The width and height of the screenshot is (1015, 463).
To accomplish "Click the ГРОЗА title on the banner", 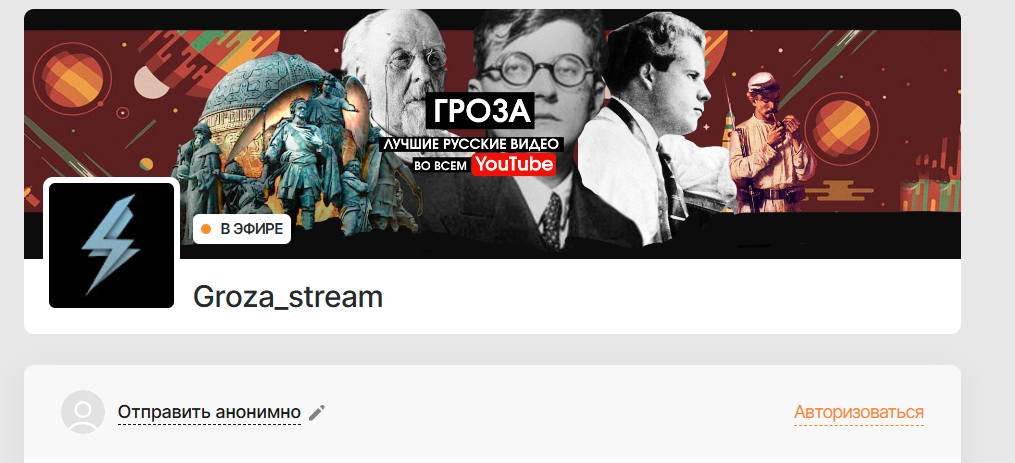I will pyautogui.click(x=482, y=111).
